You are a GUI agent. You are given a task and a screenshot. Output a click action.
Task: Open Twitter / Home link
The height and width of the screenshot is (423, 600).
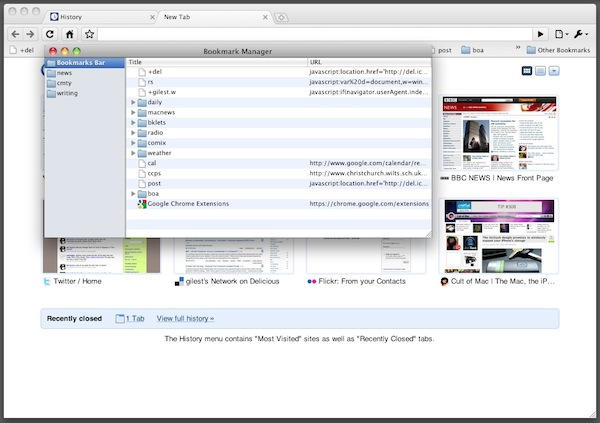(x=77, y=281)
